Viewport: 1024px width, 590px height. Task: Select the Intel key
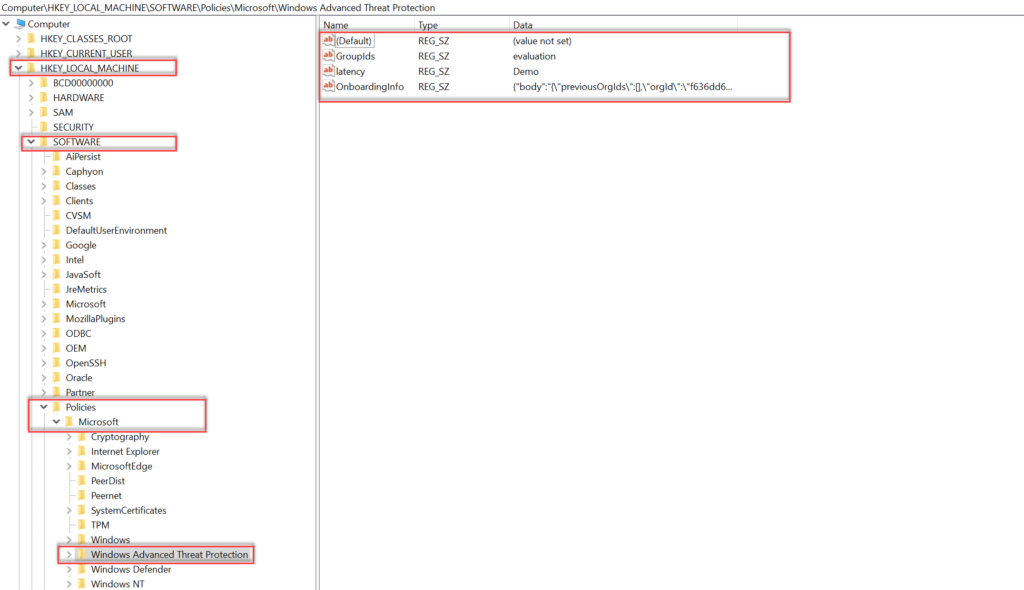(x=74, y=259)
